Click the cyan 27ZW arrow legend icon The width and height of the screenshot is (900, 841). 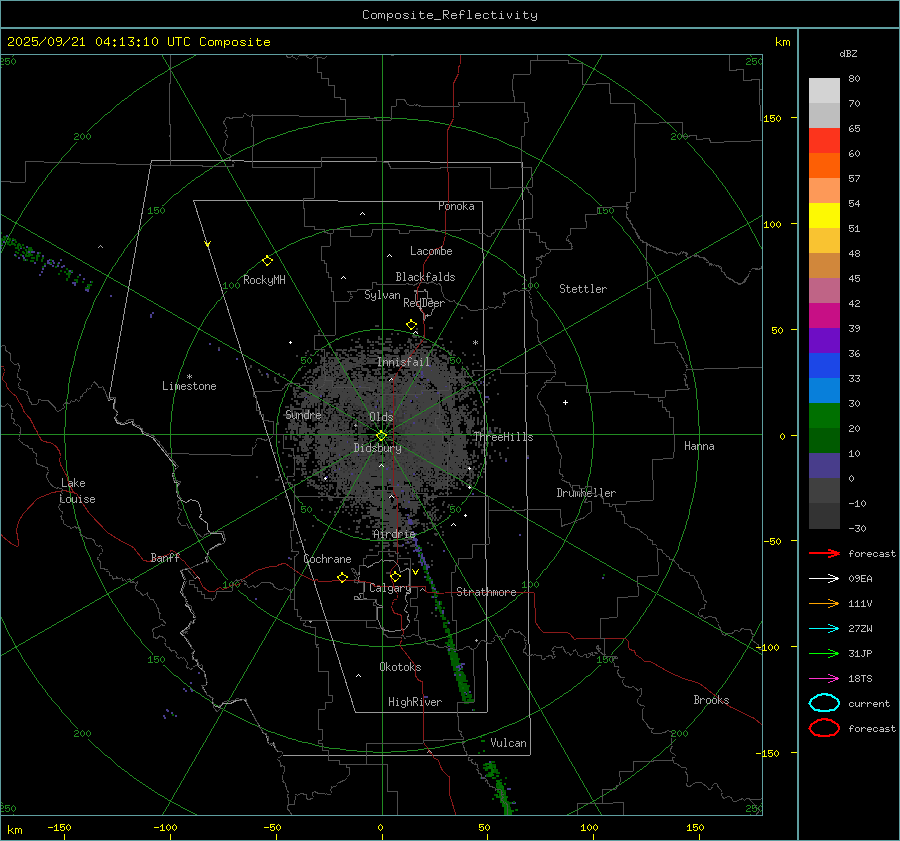tap(824, 628)
